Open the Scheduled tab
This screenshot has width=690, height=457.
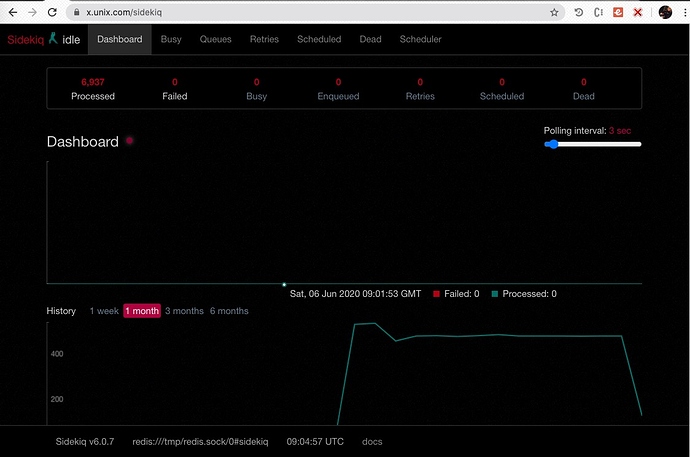(x=319, y=40)
